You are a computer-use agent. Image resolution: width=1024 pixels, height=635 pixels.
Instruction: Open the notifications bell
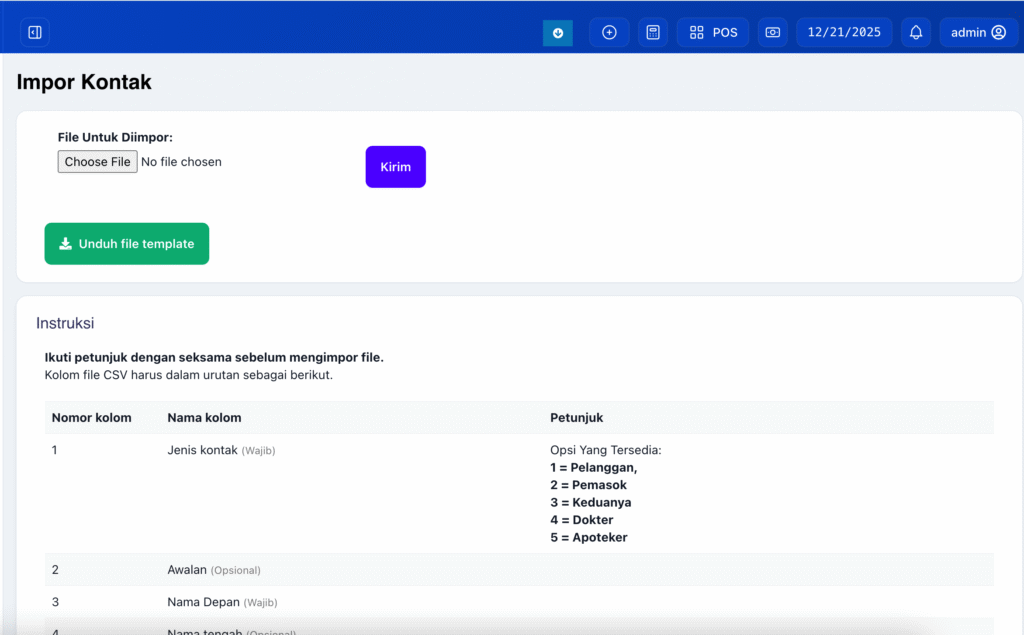tap(916, 33)
